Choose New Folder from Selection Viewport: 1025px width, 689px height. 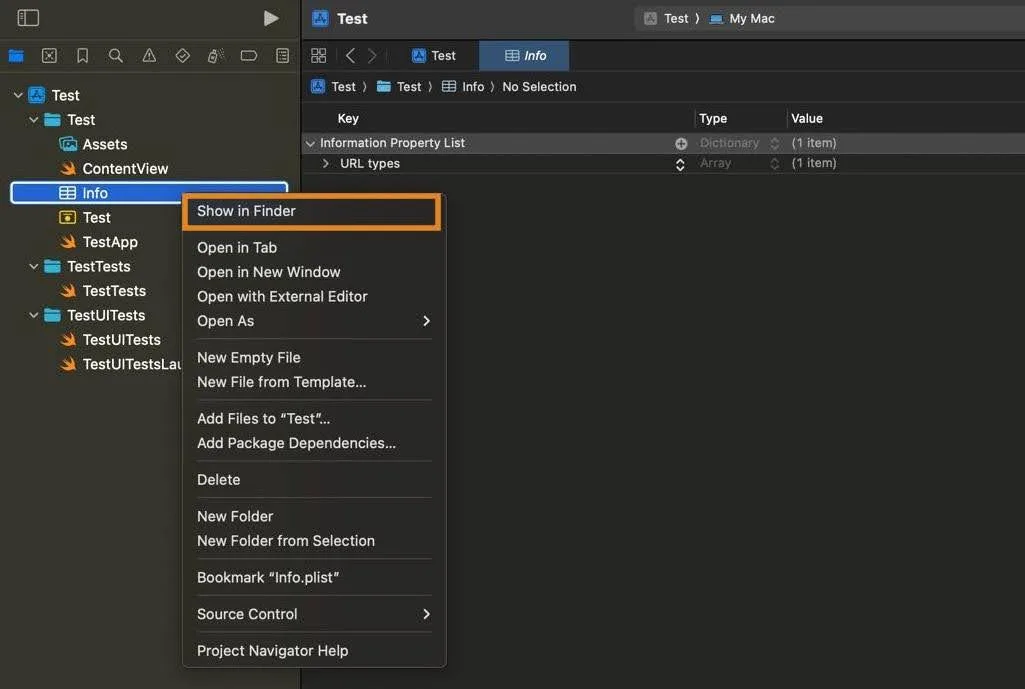point(314,541)
